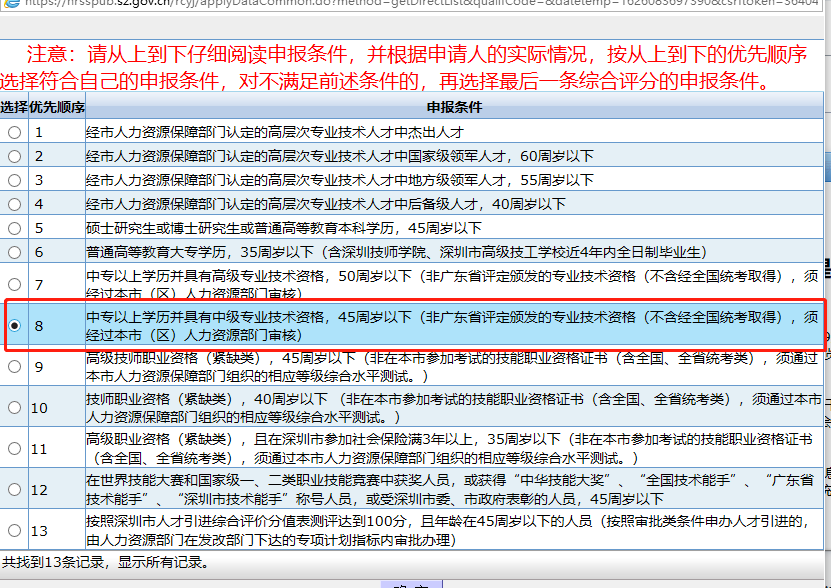Select condition 6 普通高等教育大专学历
This screenshot has height=588, width=831.
pos(14,251)
